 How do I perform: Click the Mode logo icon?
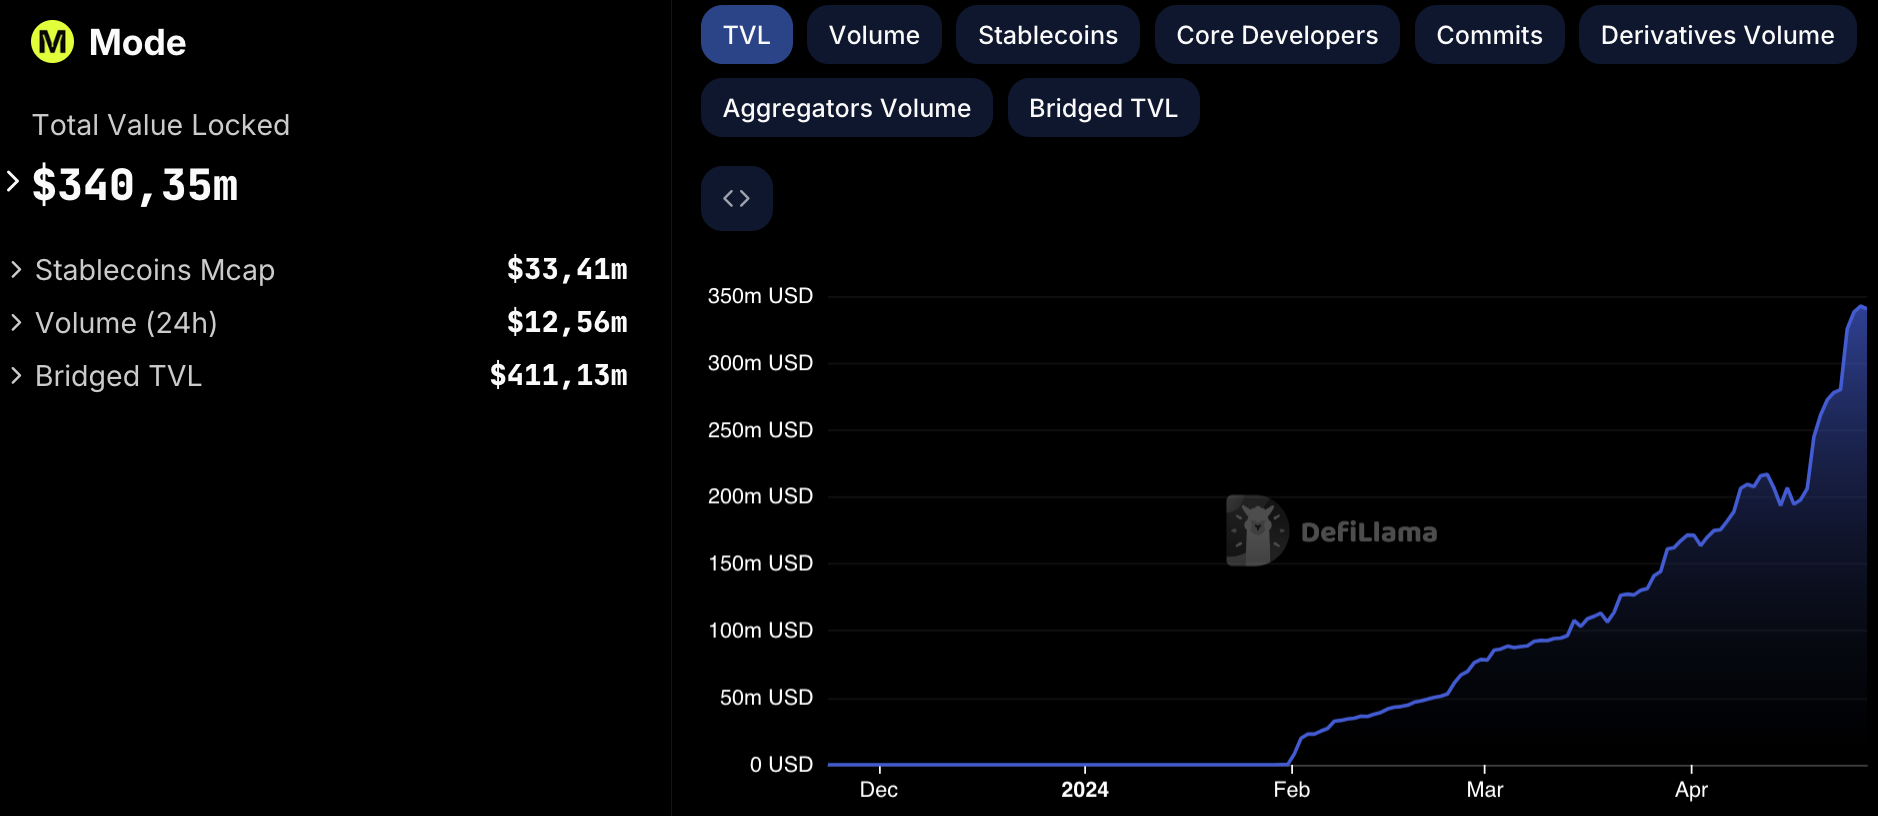point(52,42)
